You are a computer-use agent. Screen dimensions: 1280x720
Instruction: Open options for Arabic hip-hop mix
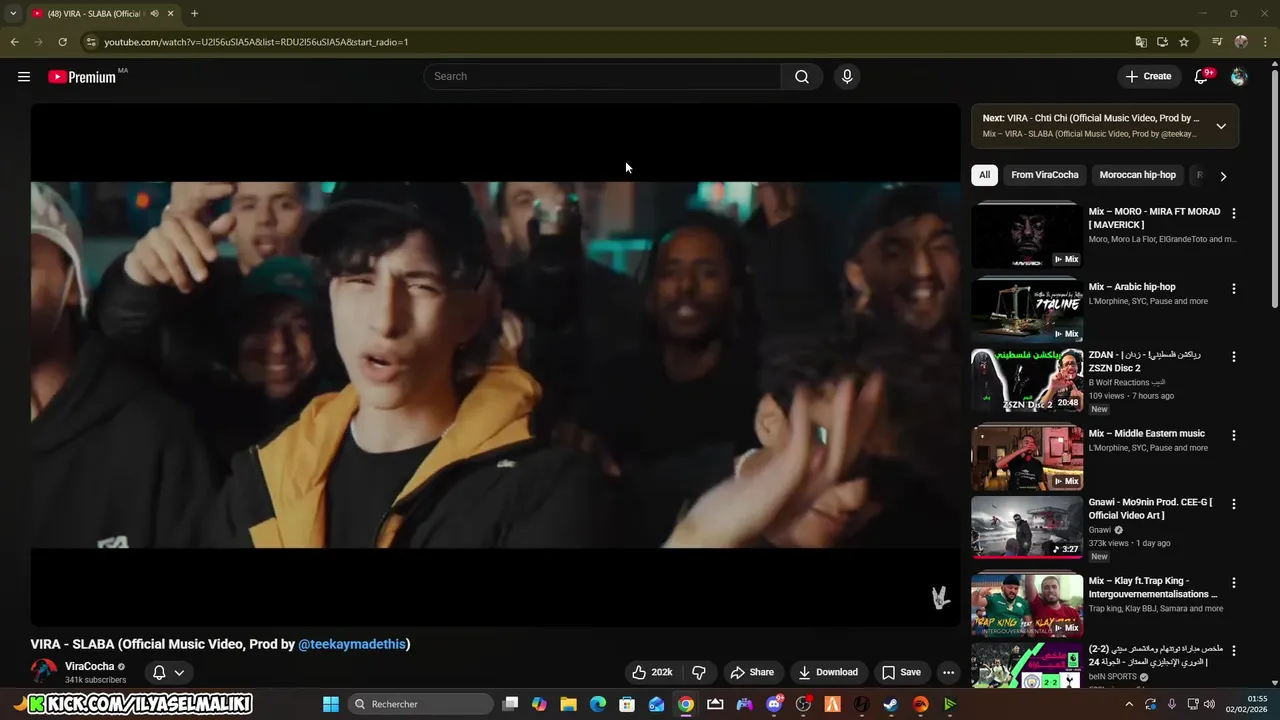click(x=1233, y=288)
